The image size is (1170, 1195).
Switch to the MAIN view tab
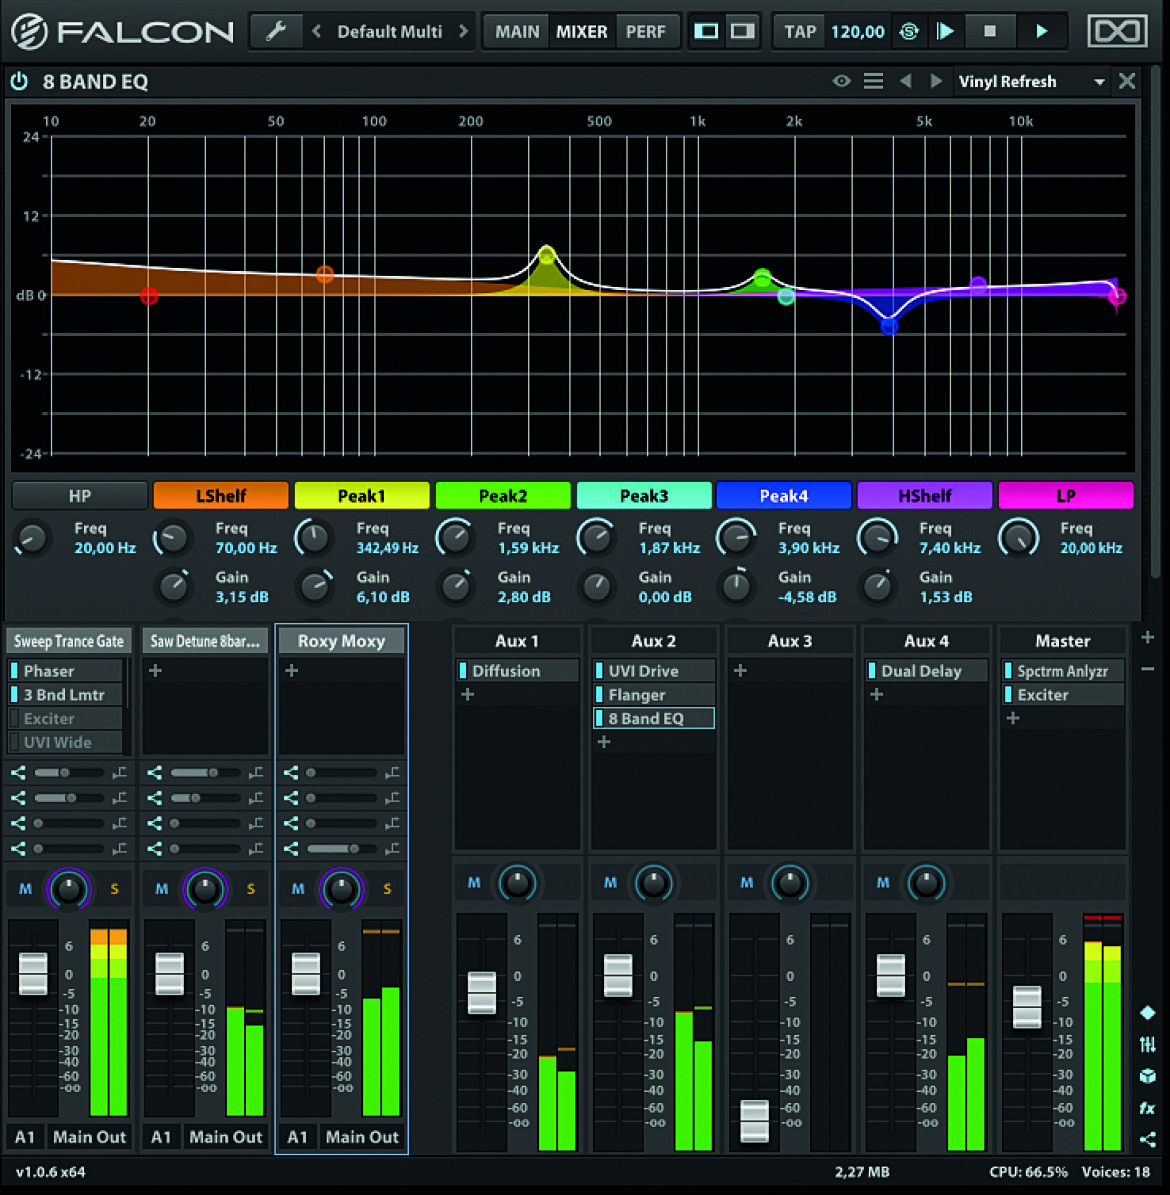click(517, 31)
